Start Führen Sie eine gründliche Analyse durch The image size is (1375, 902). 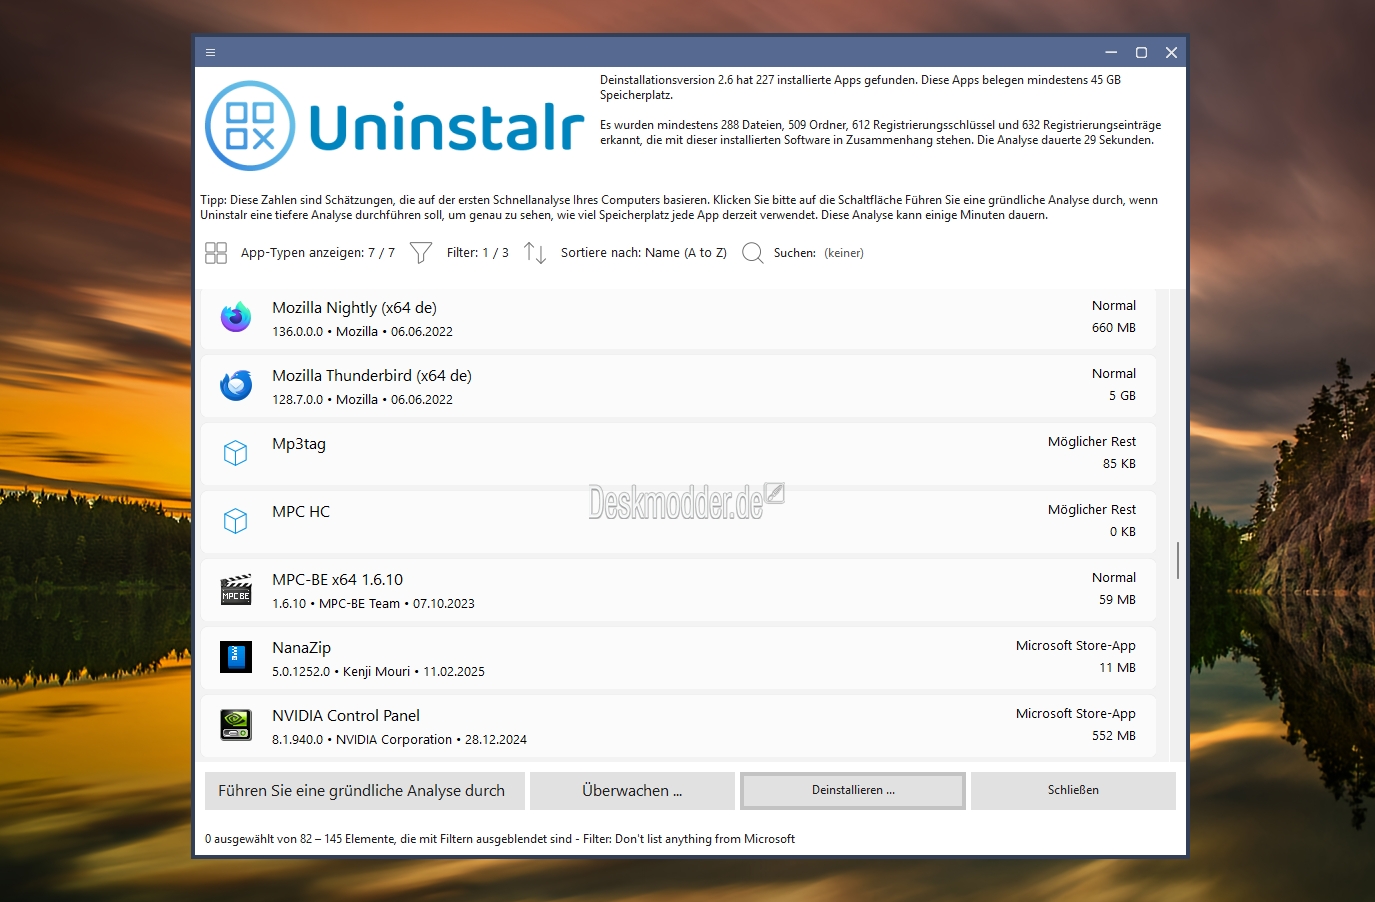point(362,791)
